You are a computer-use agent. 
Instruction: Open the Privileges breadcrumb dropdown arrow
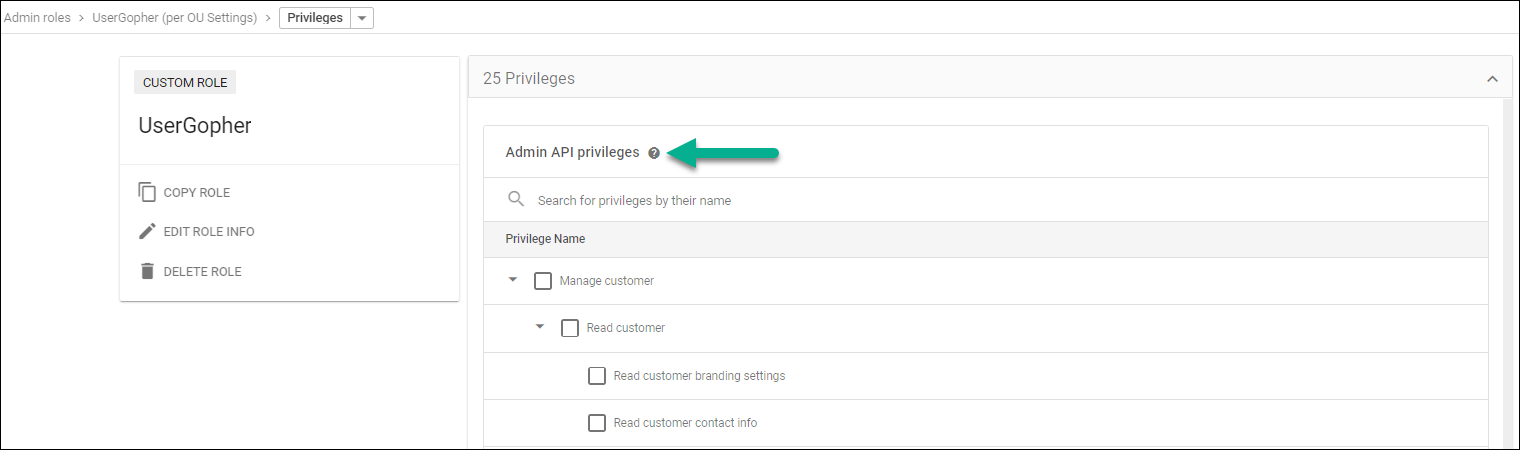pos(362,18)
